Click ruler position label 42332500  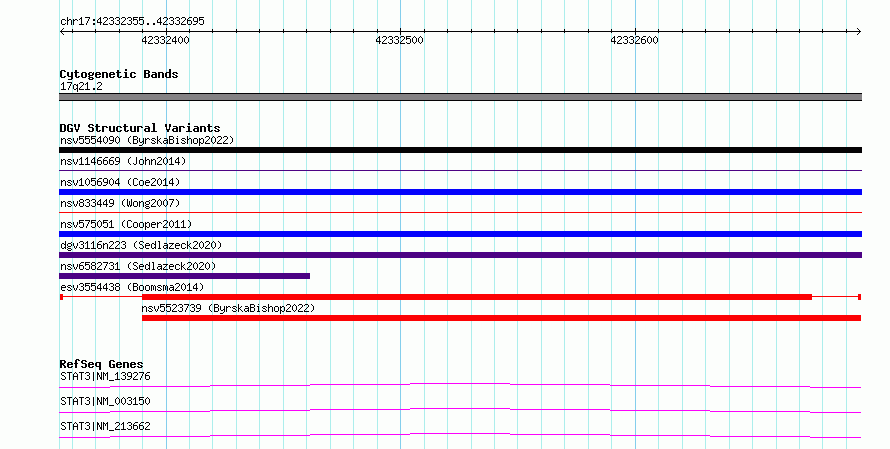tap(400, 40)
